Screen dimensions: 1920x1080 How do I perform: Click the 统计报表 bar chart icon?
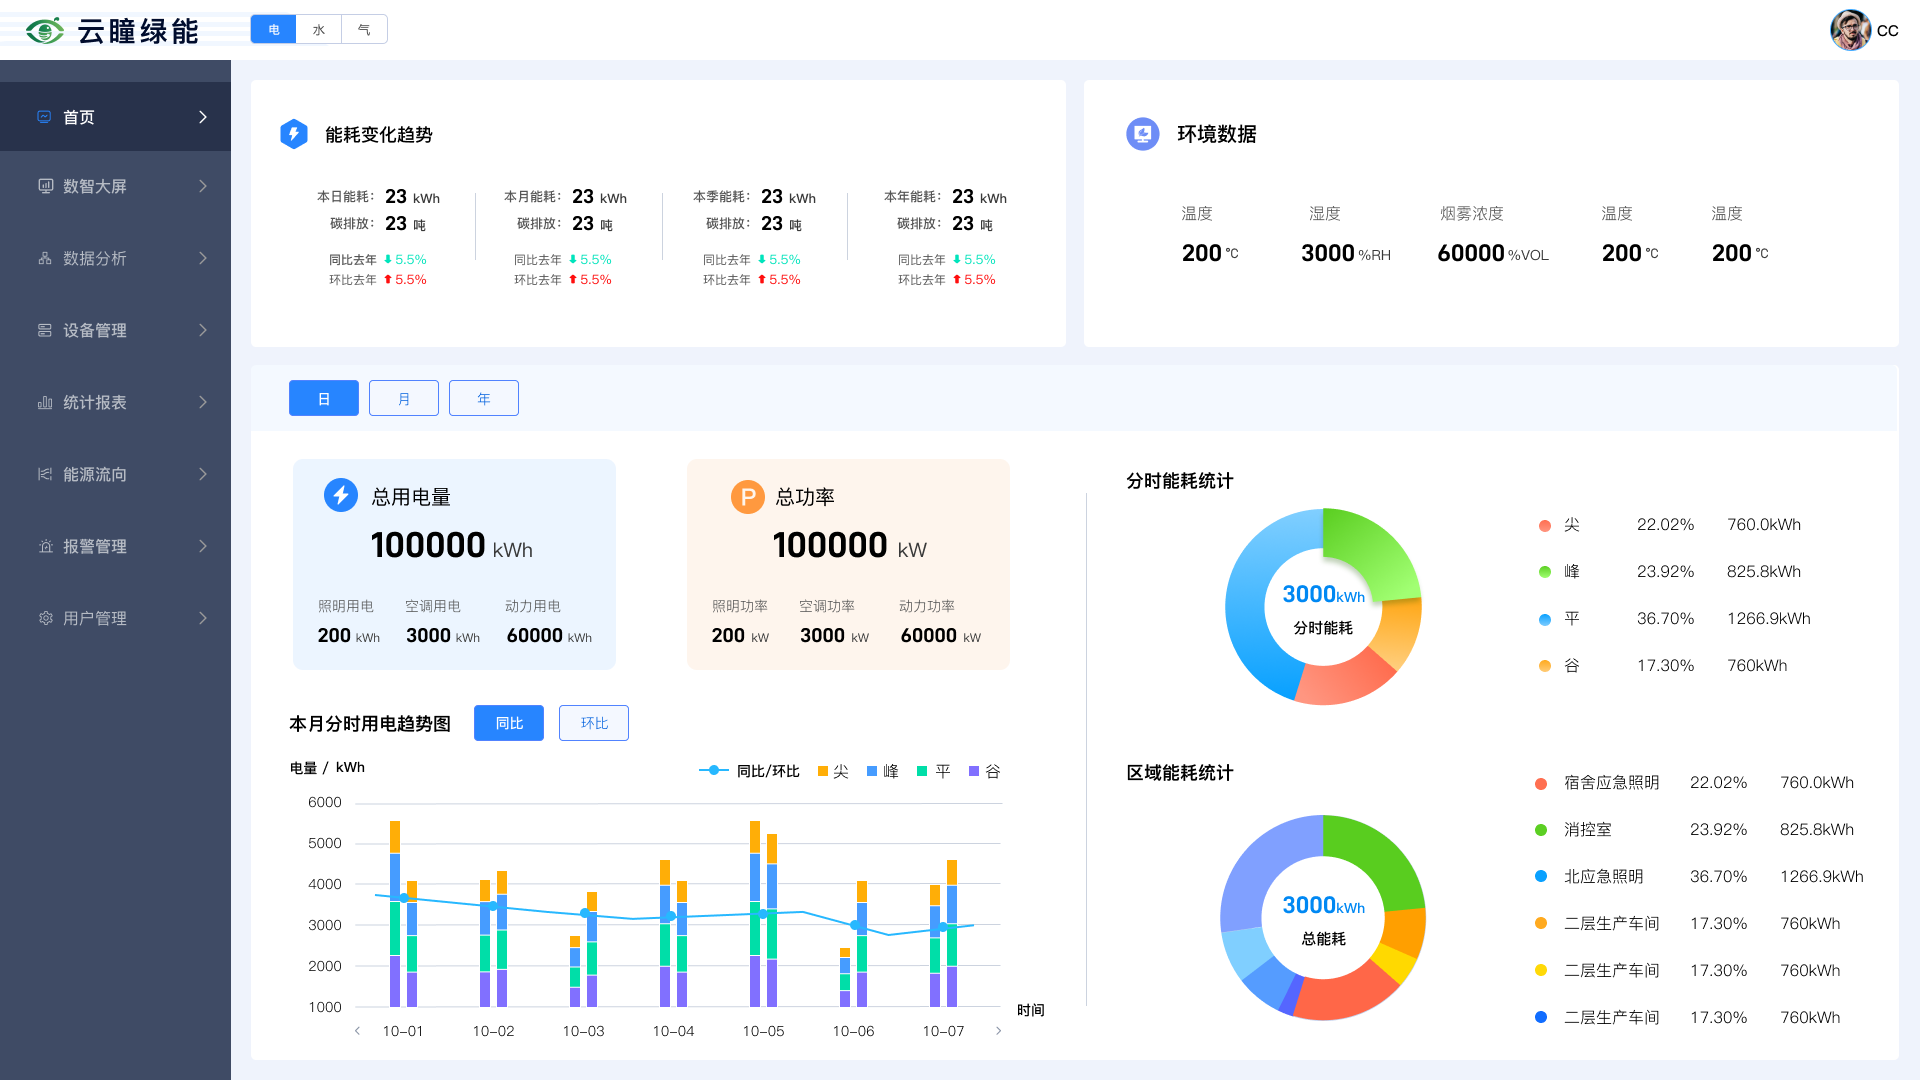(x=45, y=402)
